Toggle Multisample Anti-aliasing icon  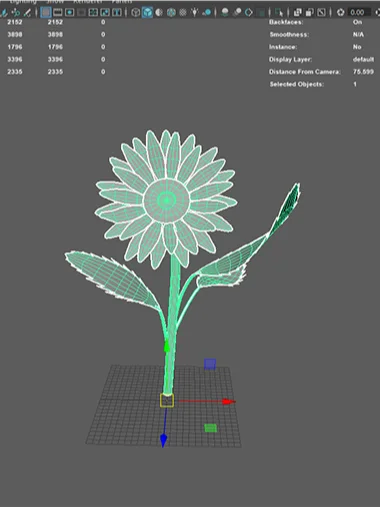(249, 13)
